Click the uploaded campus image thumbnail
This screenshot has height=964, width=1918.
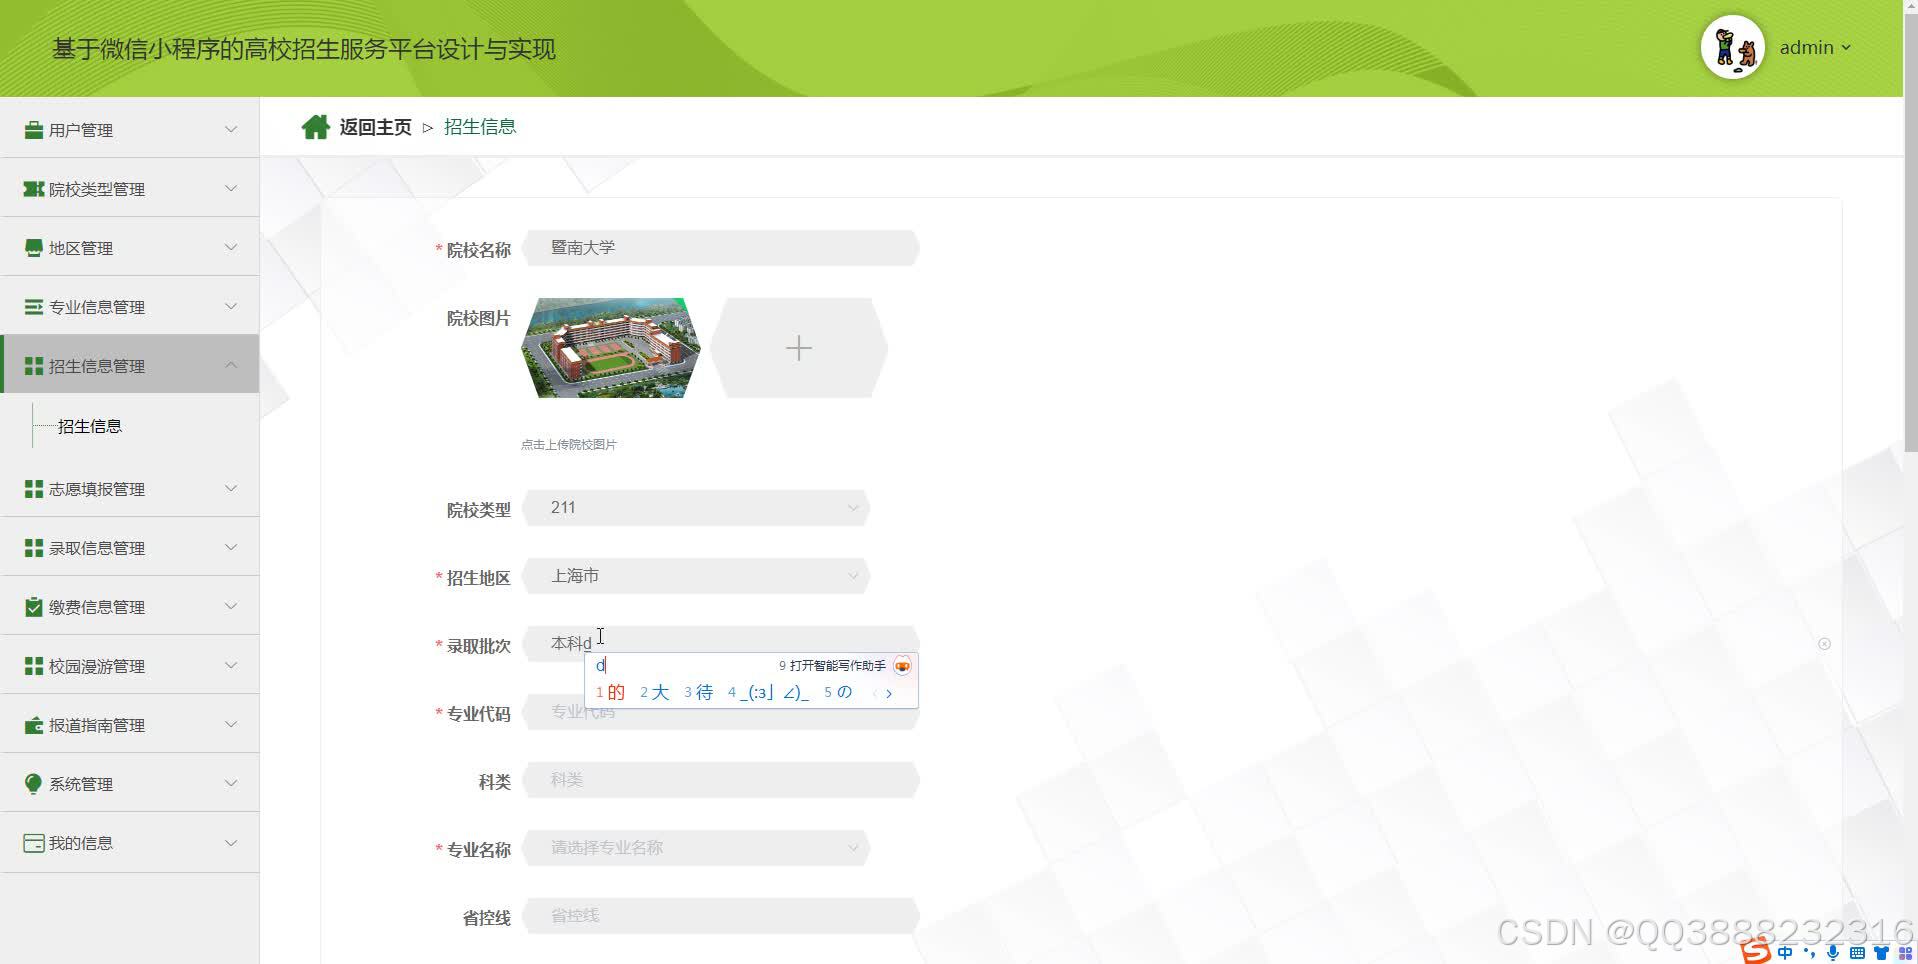coord(611,348)
